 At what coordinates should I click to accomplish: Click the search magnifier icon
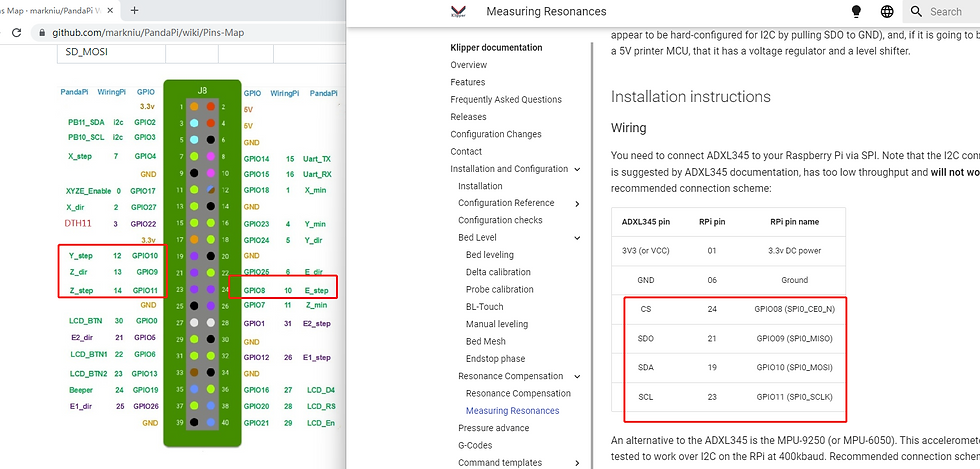tap(916, 12)
